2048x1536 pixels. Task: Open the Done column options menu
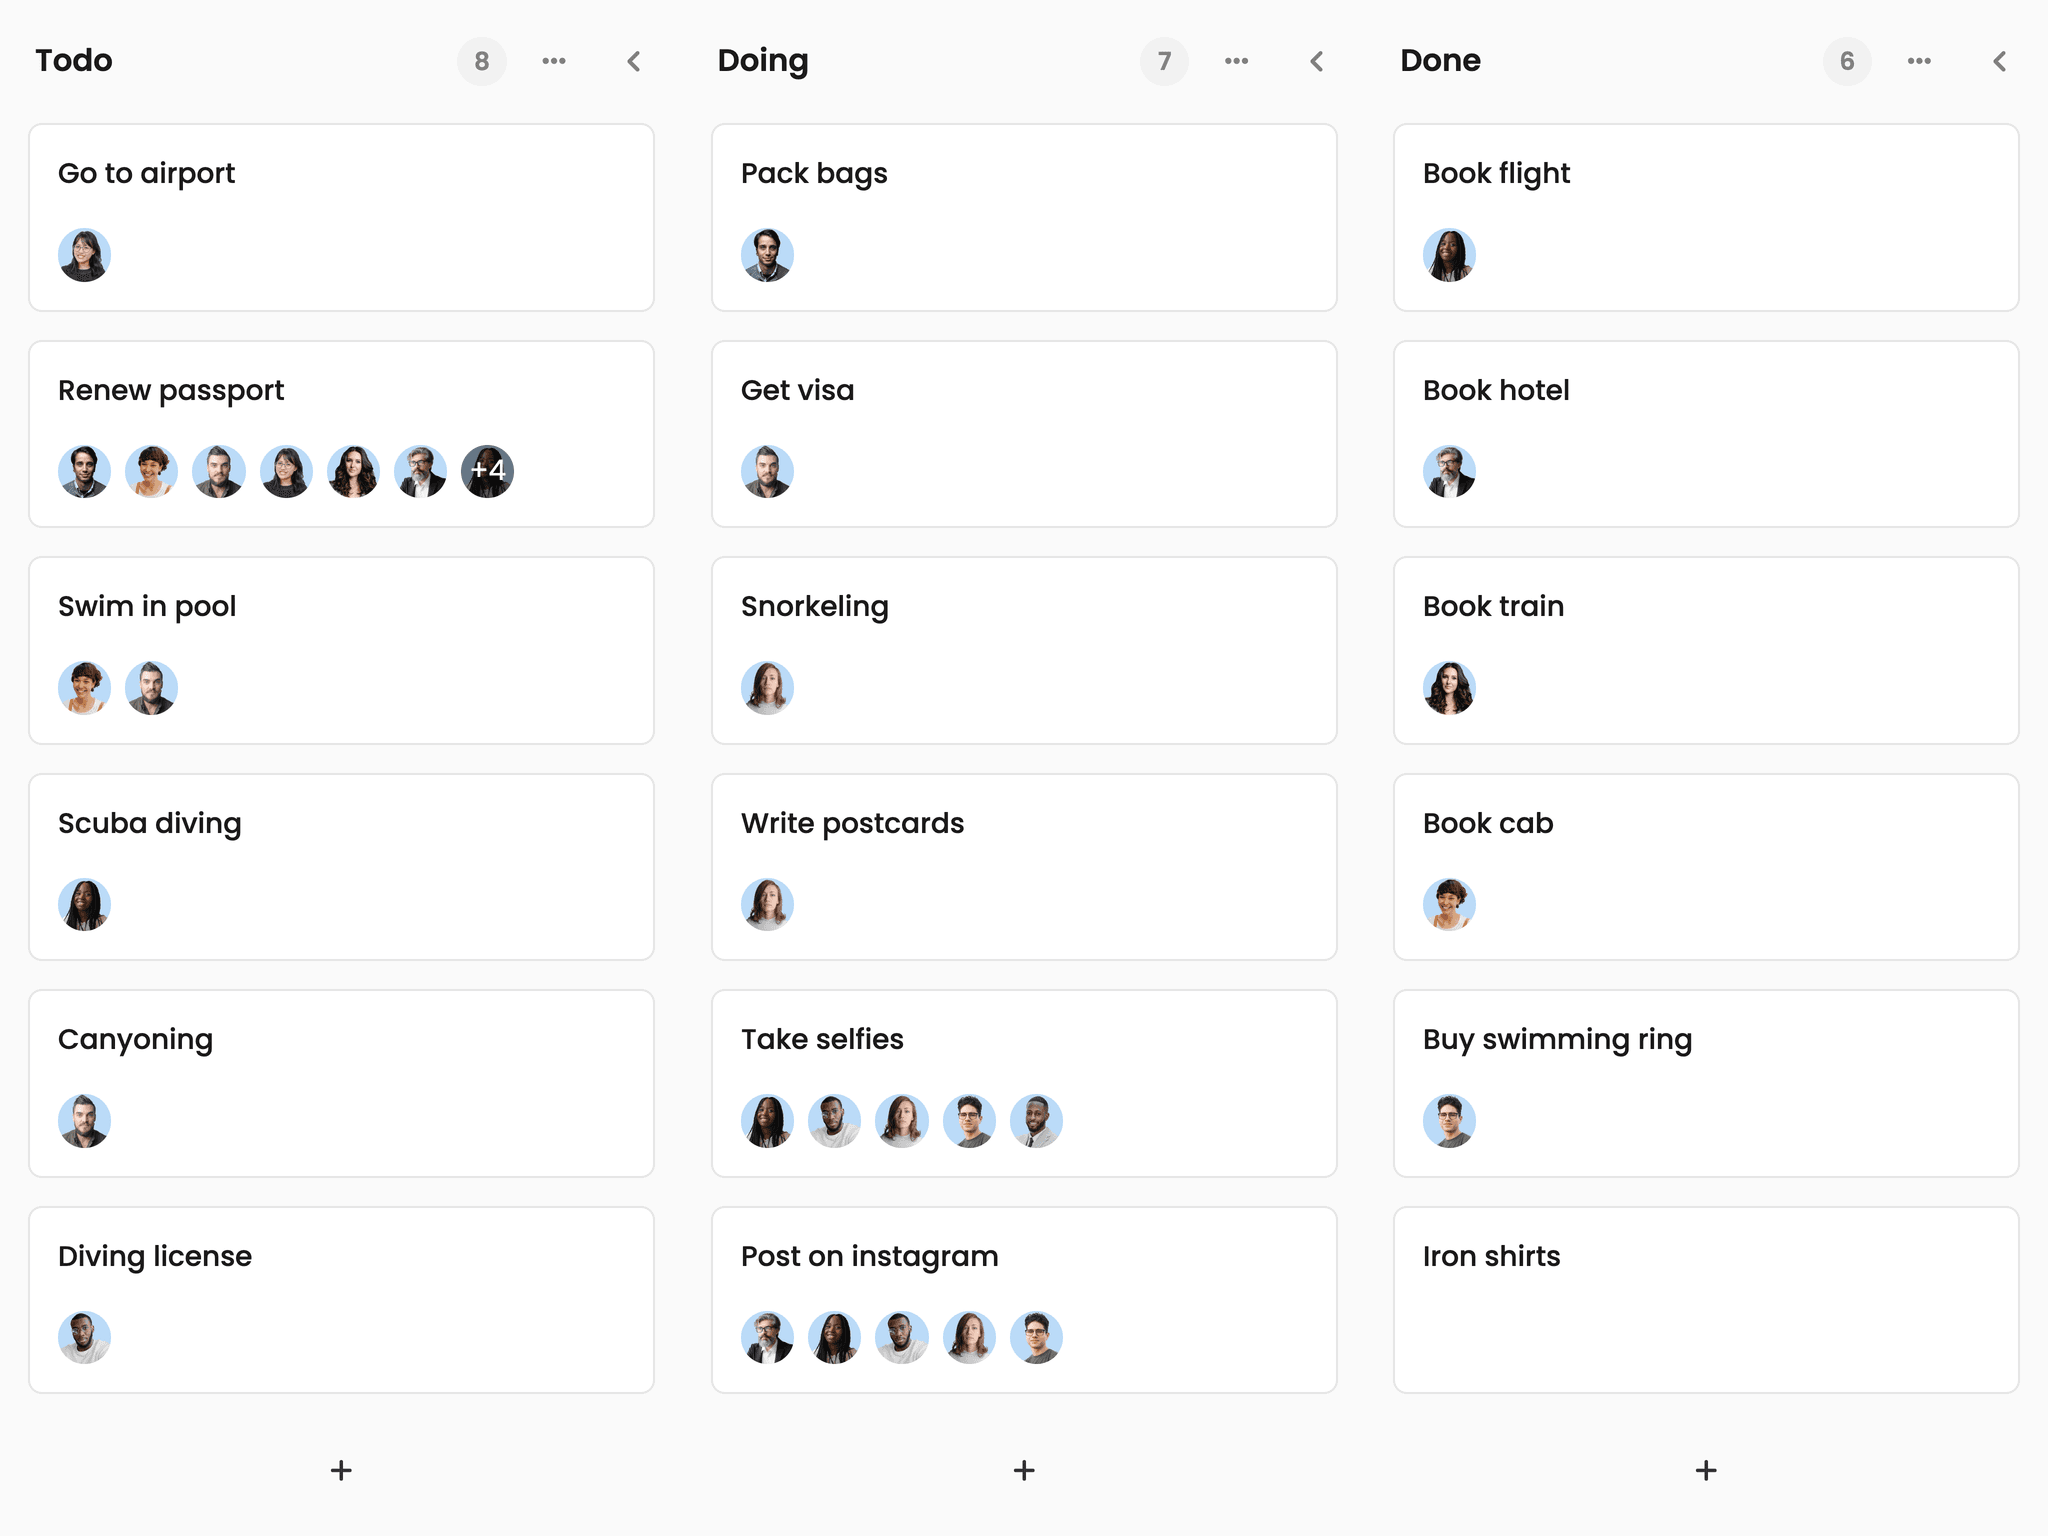(x=1919, y=61)
